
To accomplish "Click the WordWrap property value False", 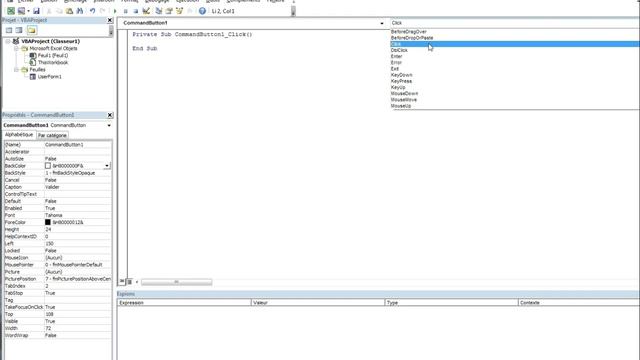I will coord(51,335).
